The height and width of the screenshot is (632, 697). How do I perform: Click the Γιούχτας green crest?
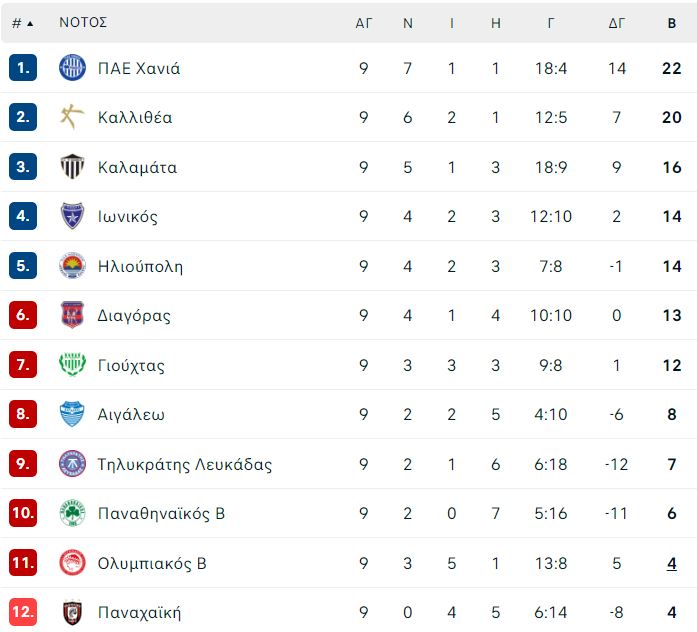pyautogui.click(x=72, y=364)
